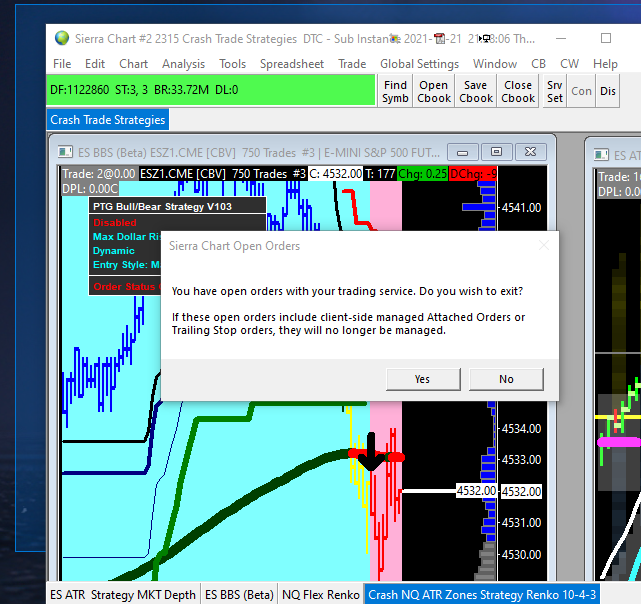Close the Open Orders dialog
This screenshot has height=604, width=641.
pyautogui.click(x=544, y=245)
